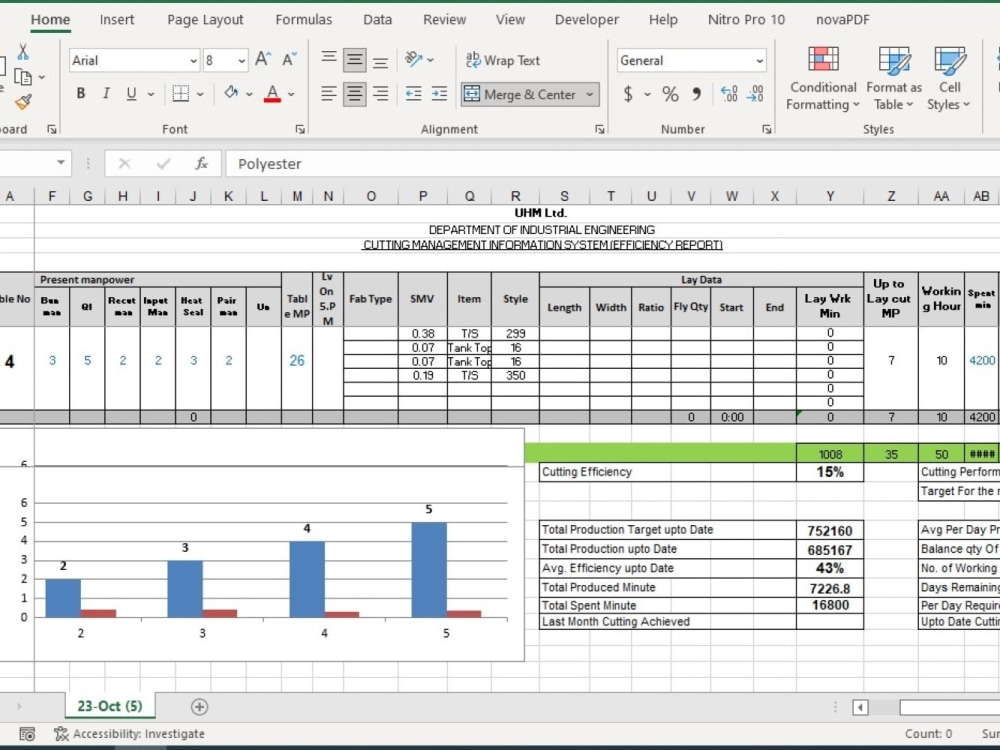Open Number format dialog launcher

pyautogui.click(x=767, y=129)
